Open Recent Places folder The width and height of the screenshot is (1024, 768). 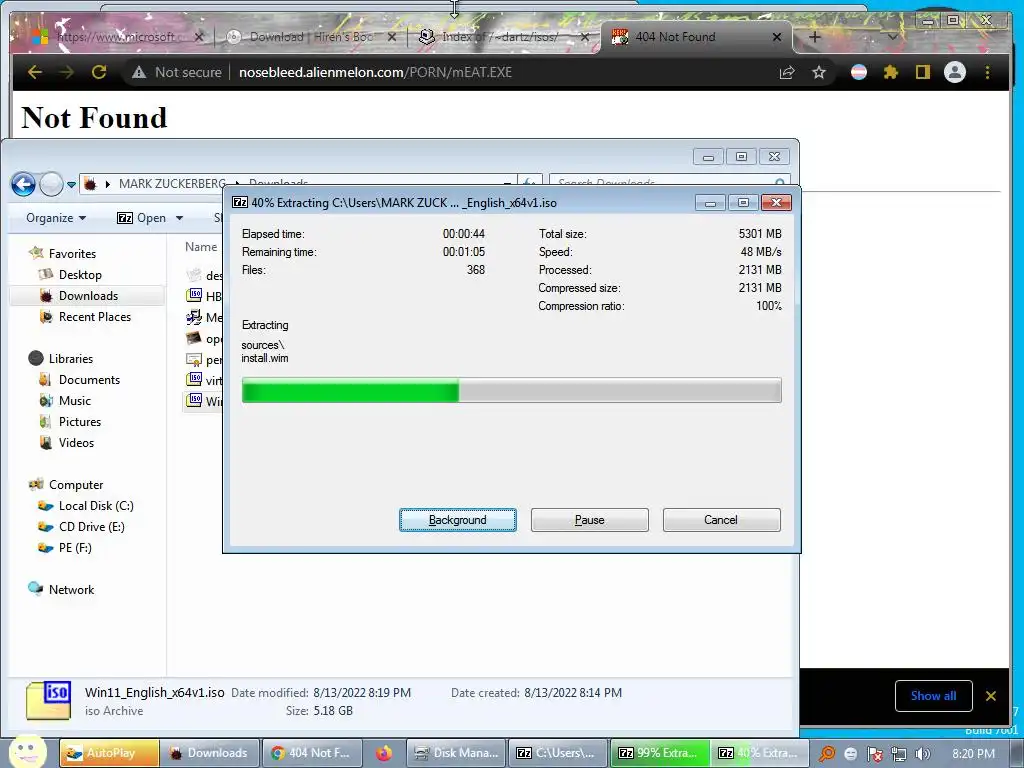(x=86, y=317)
